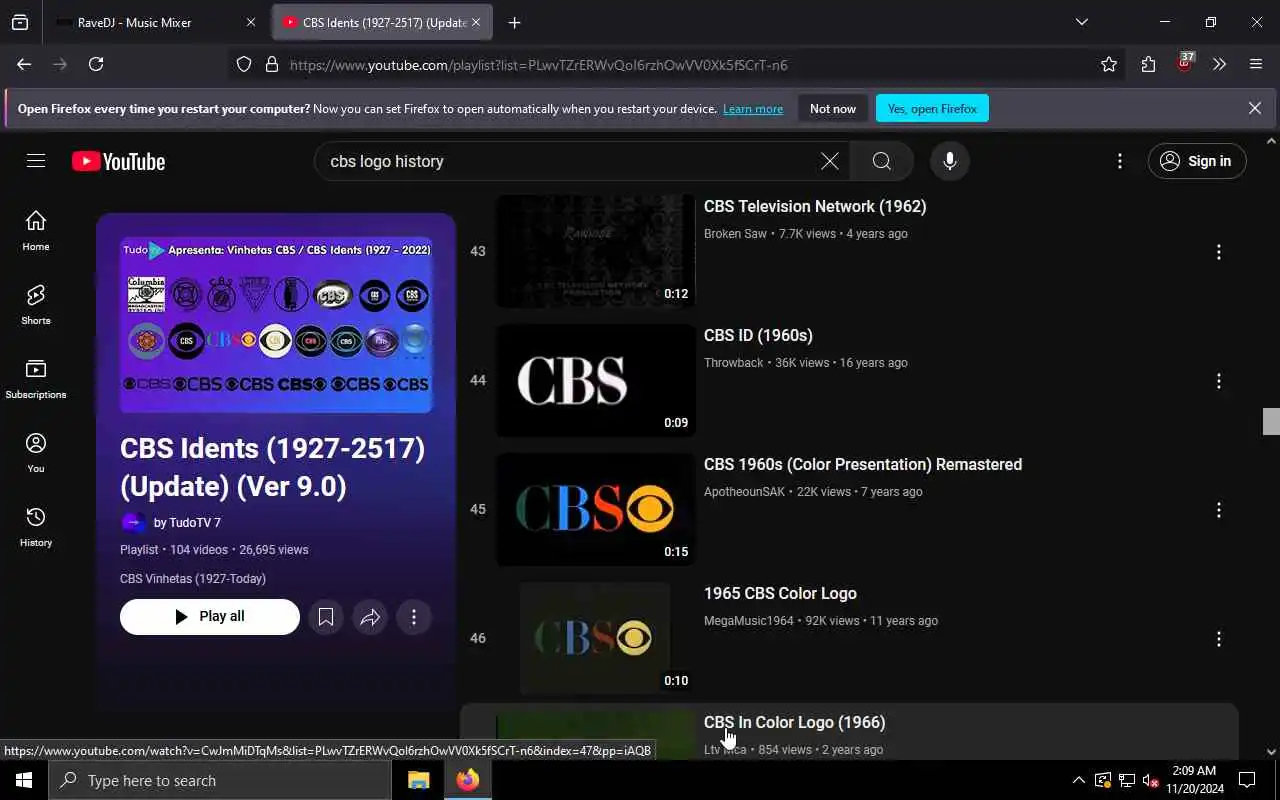Open the extension with 37 badge
1280x800 pixels.
click(1184, 63)
